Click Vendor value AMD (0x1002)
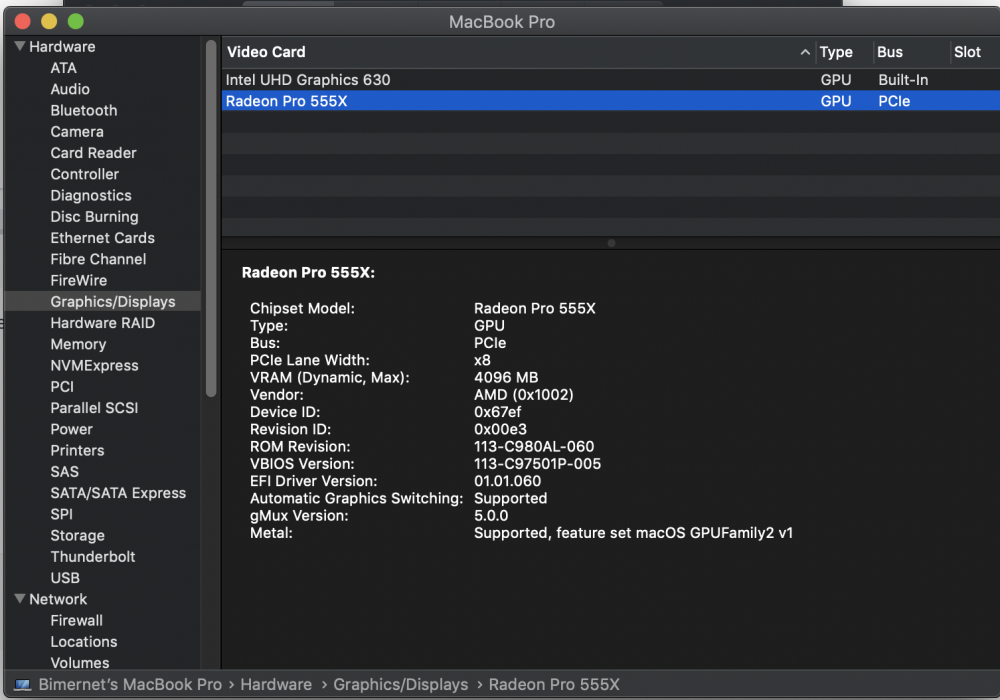The width and height of the screenshot is (1000, 700). [x=524, y=395]
